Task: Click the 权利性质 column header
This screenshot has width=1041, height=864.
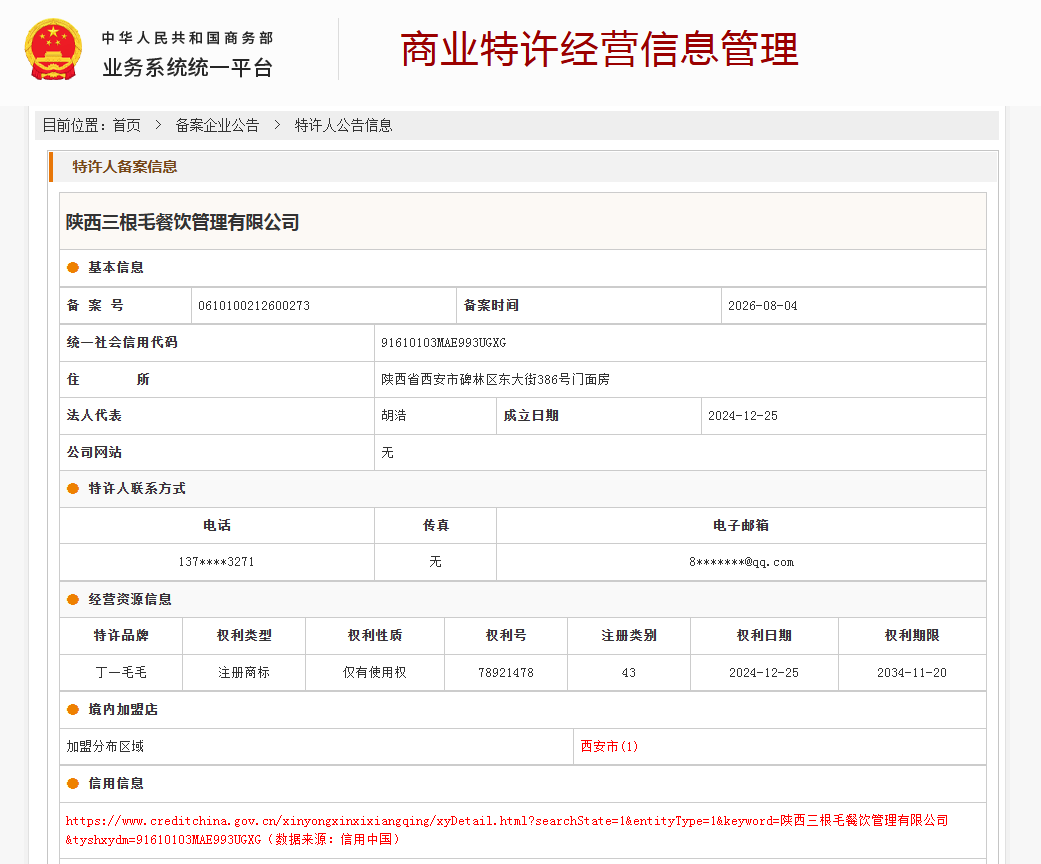Action: tap(374, 636)
